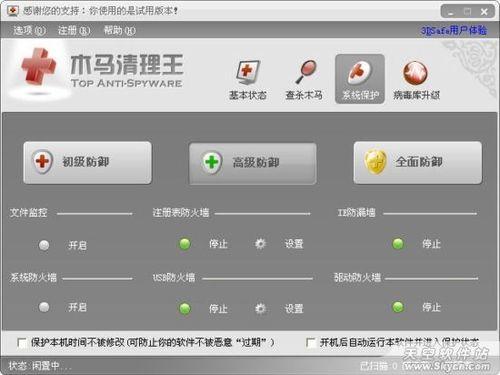Check 开机后自动运行本软件 checkbox
The height and width of the screenshot is (375, 500).
pos(311,343)
